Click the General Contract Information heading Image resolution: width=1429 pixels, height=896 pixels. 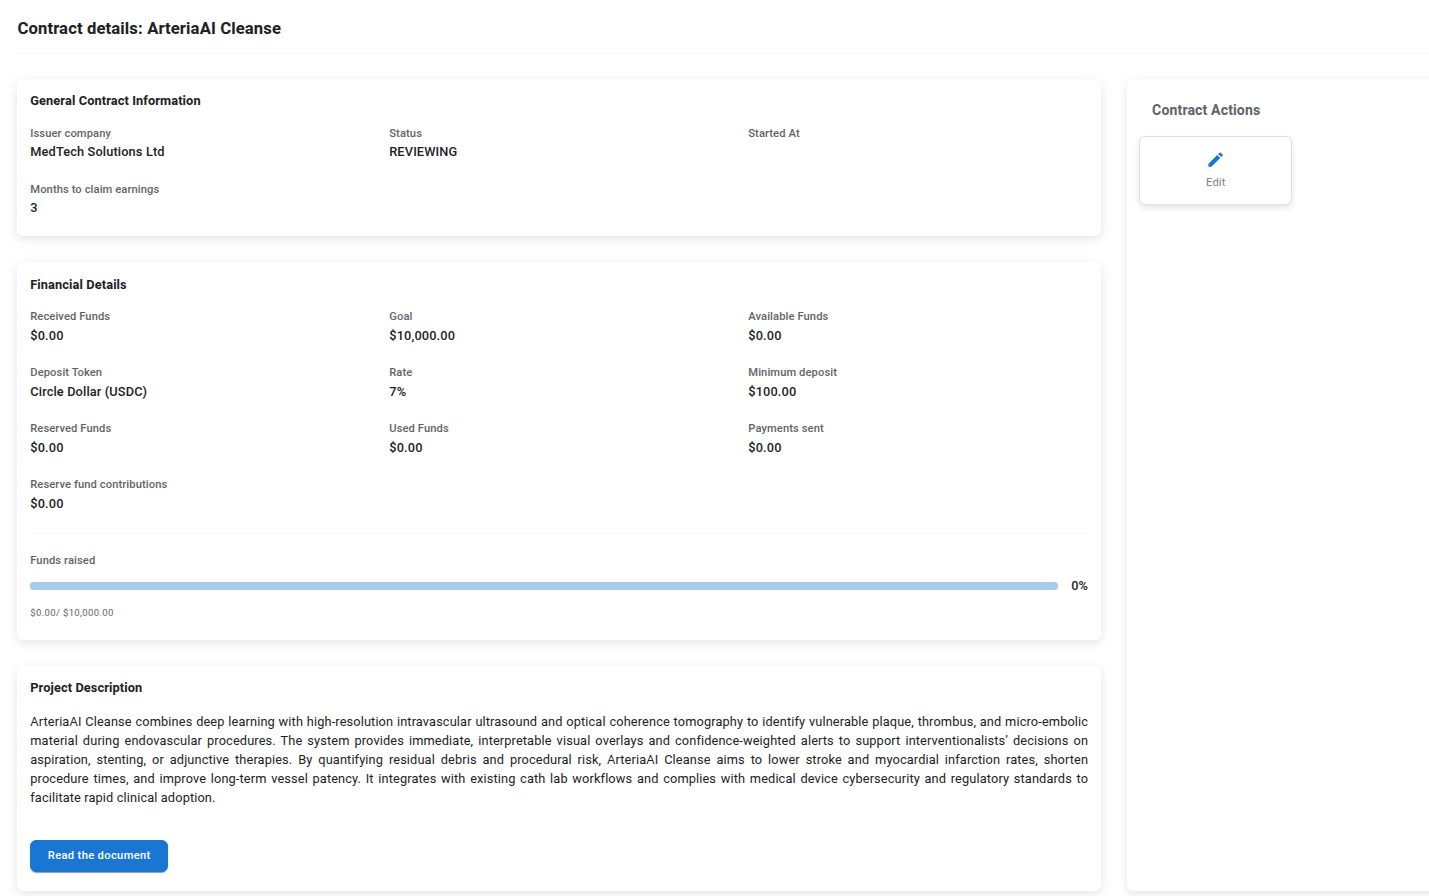[115, 101]
